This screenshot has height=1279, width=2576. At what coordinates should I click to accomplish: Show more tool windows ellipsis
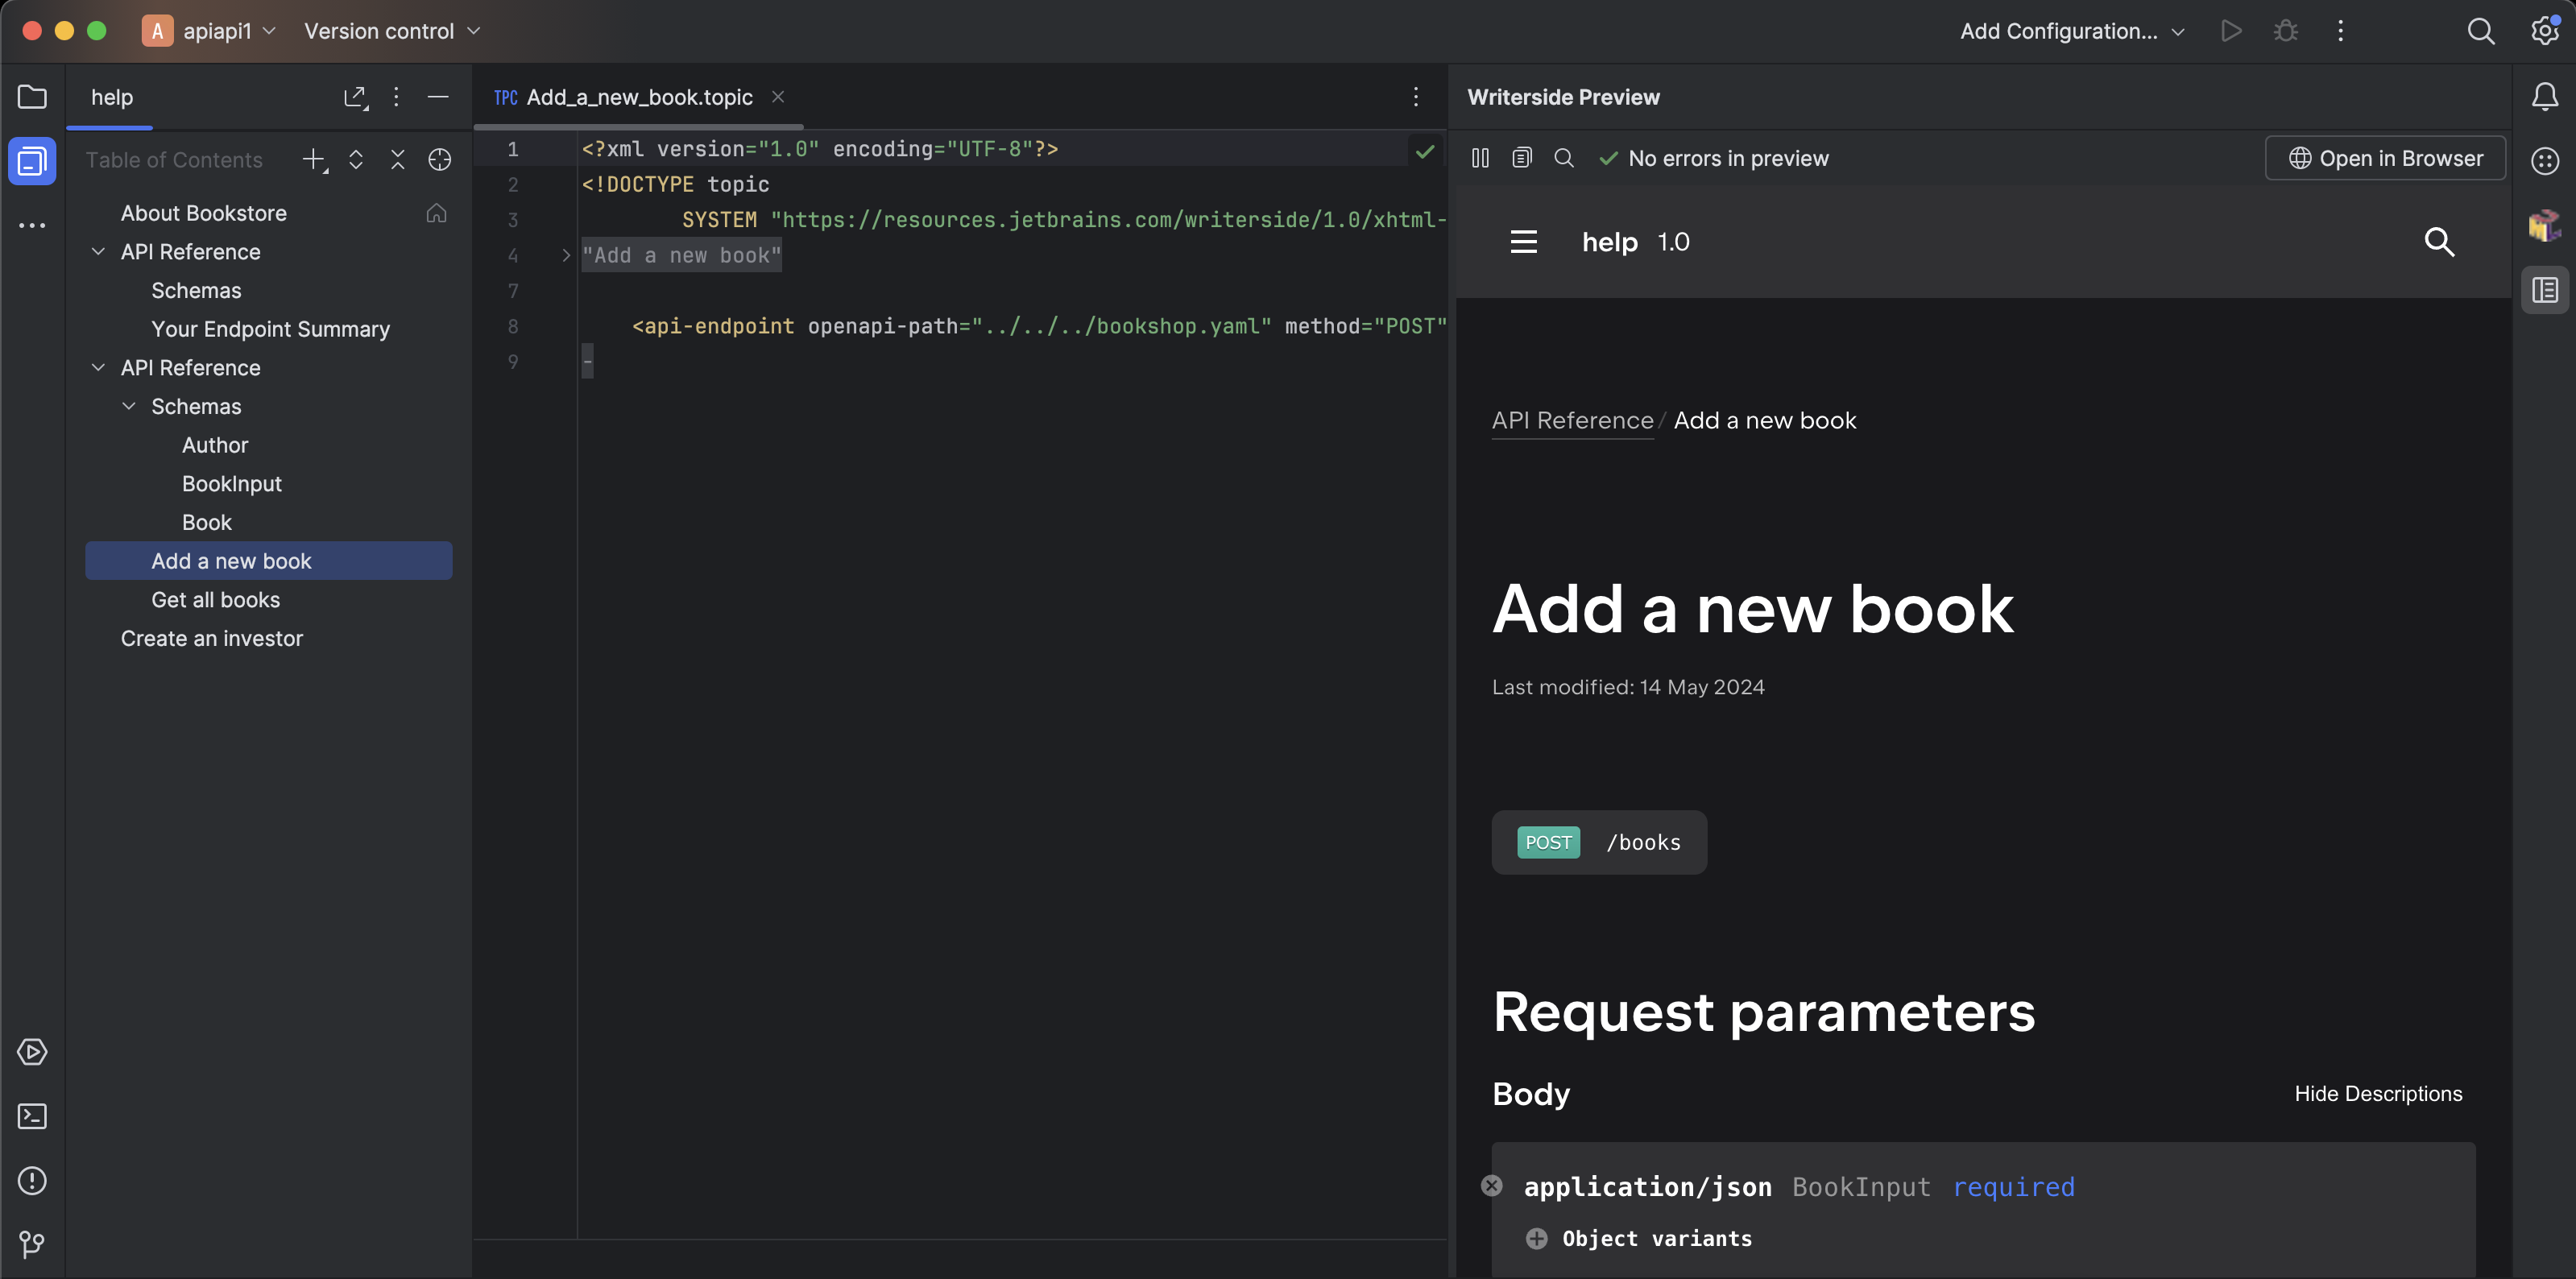pos(32,225)
